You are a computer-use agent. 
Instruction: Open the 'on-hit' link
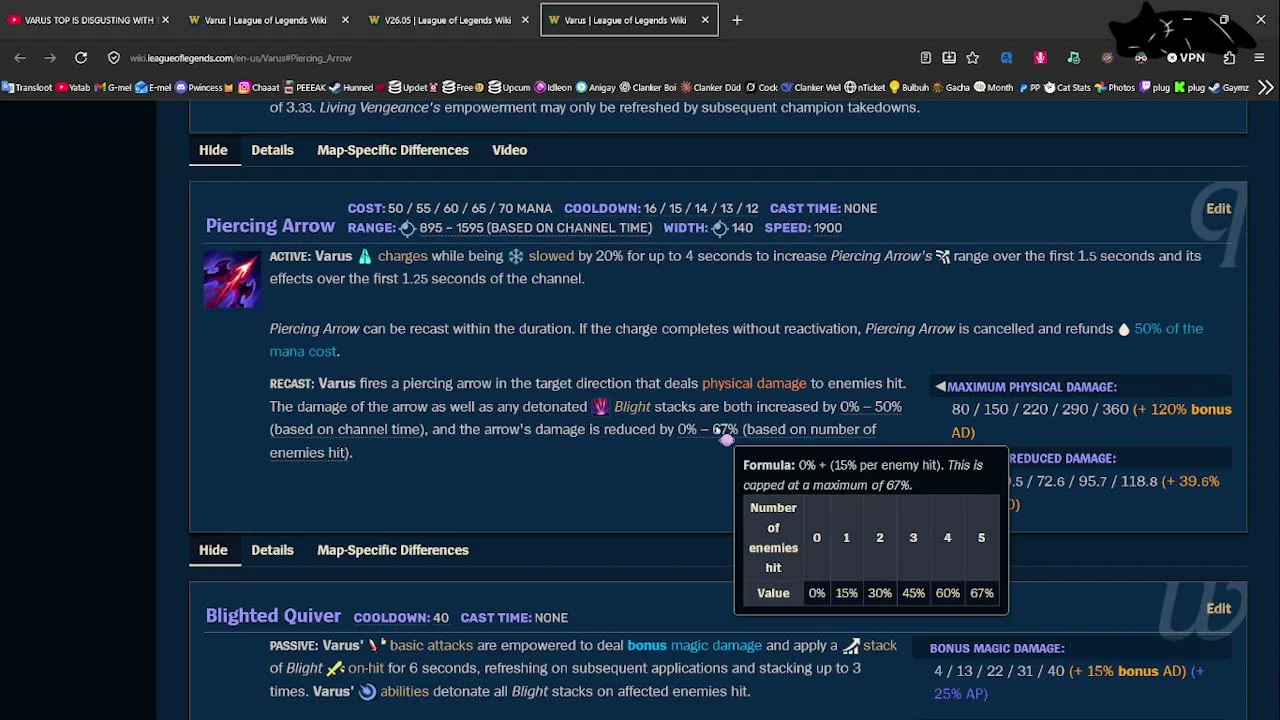[x=365, y=668]
